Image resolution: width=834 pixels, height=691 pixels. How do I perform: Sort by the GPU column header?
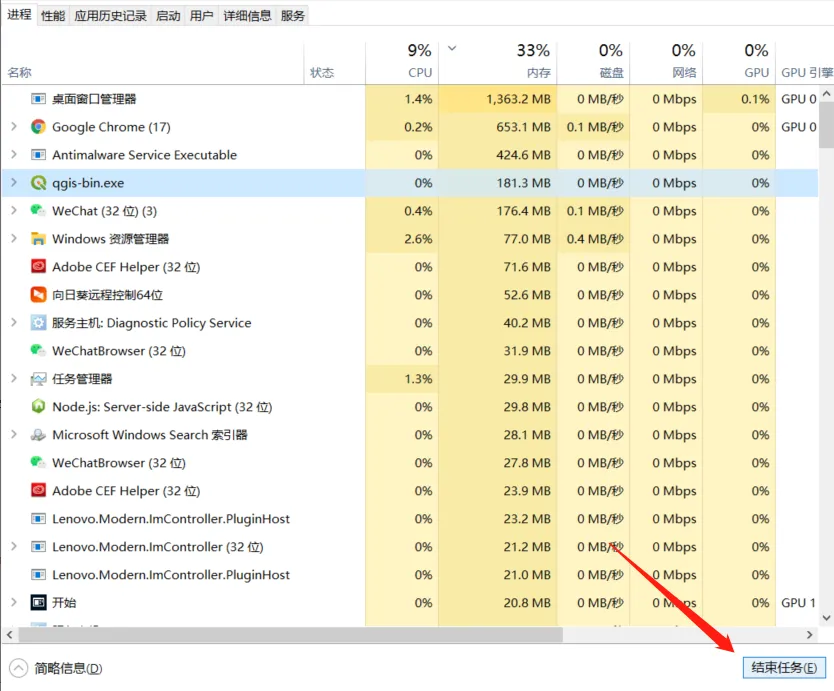point(739,63)
